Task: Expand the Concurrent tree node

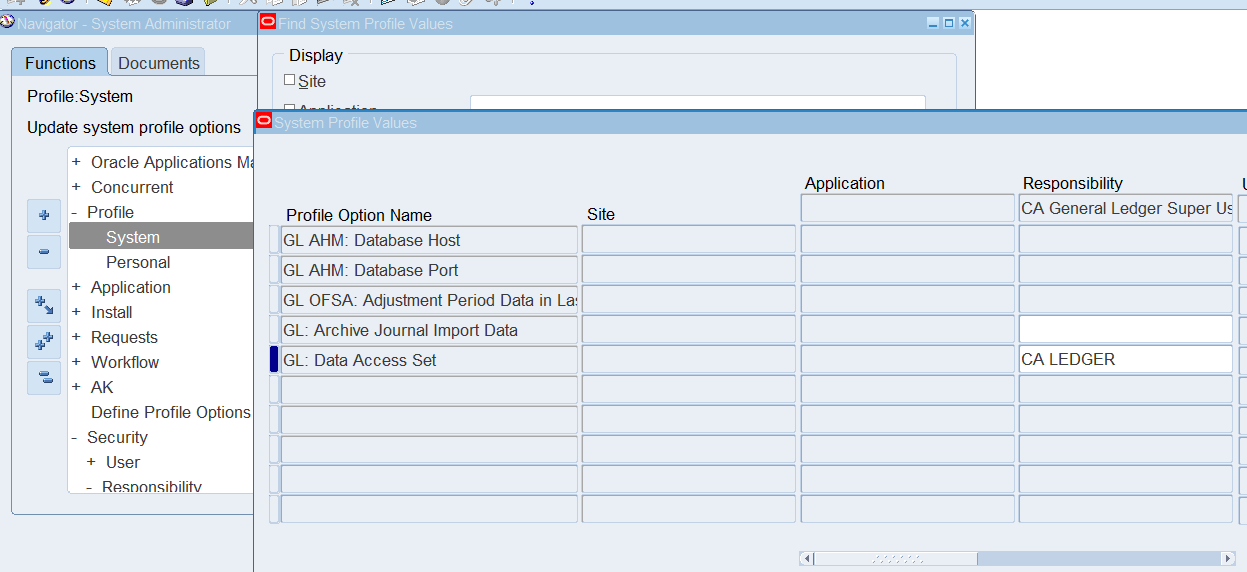Action: [x=76, y=187]
